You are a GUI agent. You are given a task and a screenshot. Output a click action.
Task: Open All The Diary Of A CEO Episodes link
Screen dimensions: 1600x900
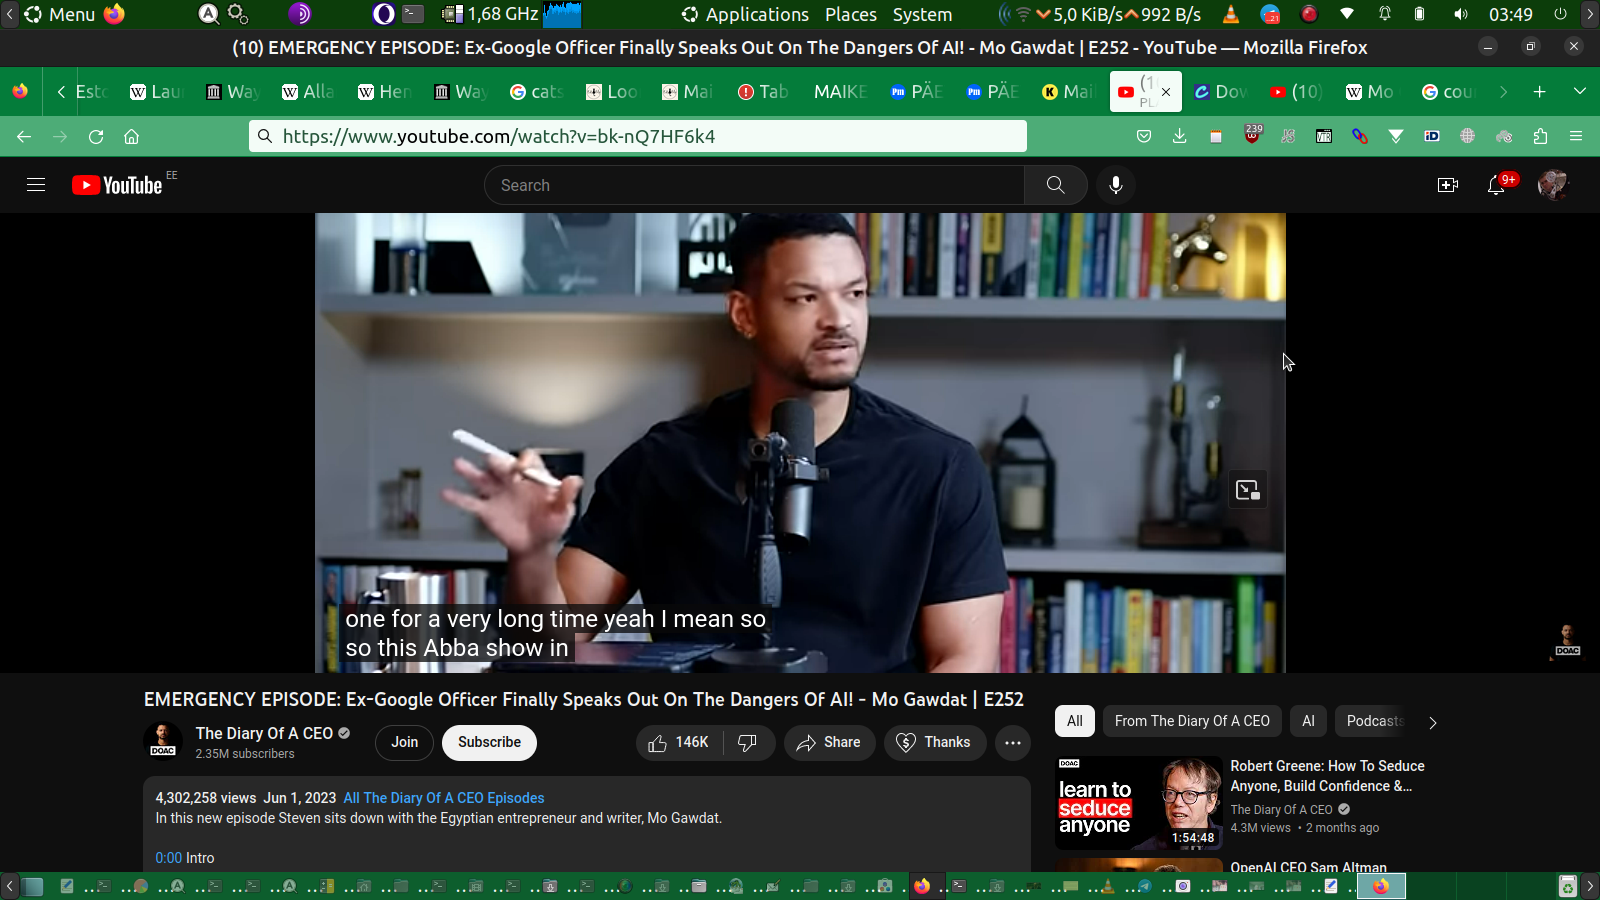coord(444,798)
